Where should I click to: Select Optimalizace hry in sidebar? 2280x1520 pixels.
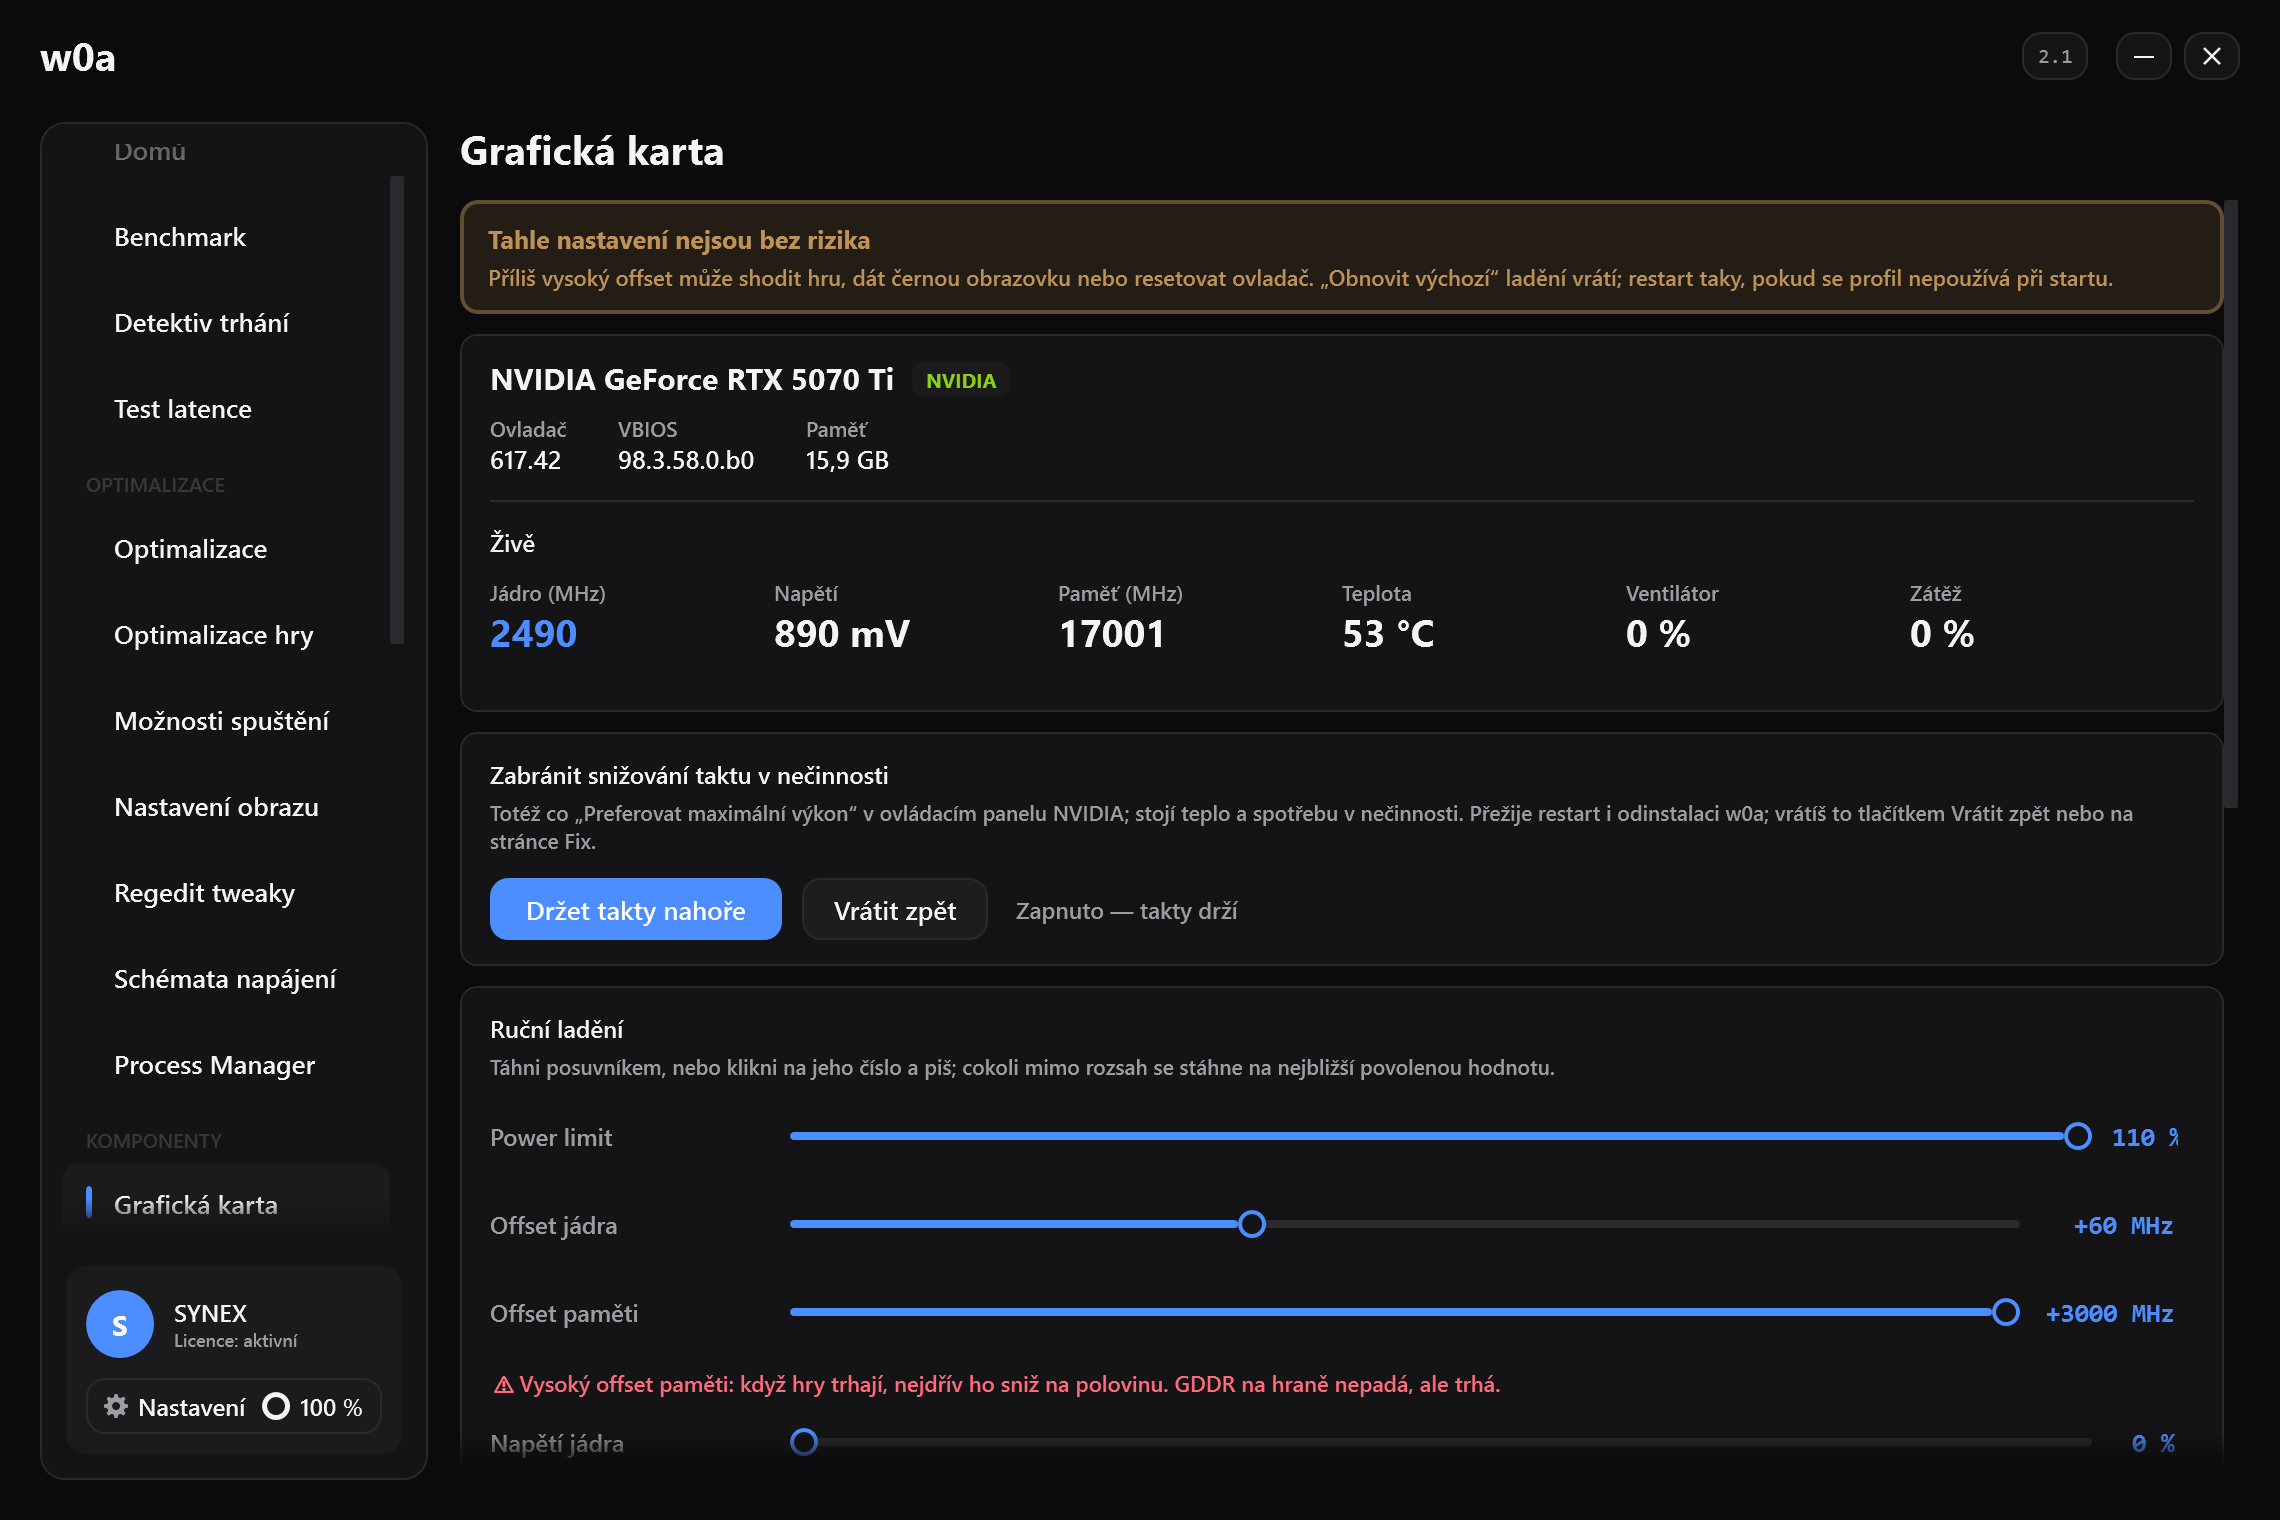pos(214,635)
